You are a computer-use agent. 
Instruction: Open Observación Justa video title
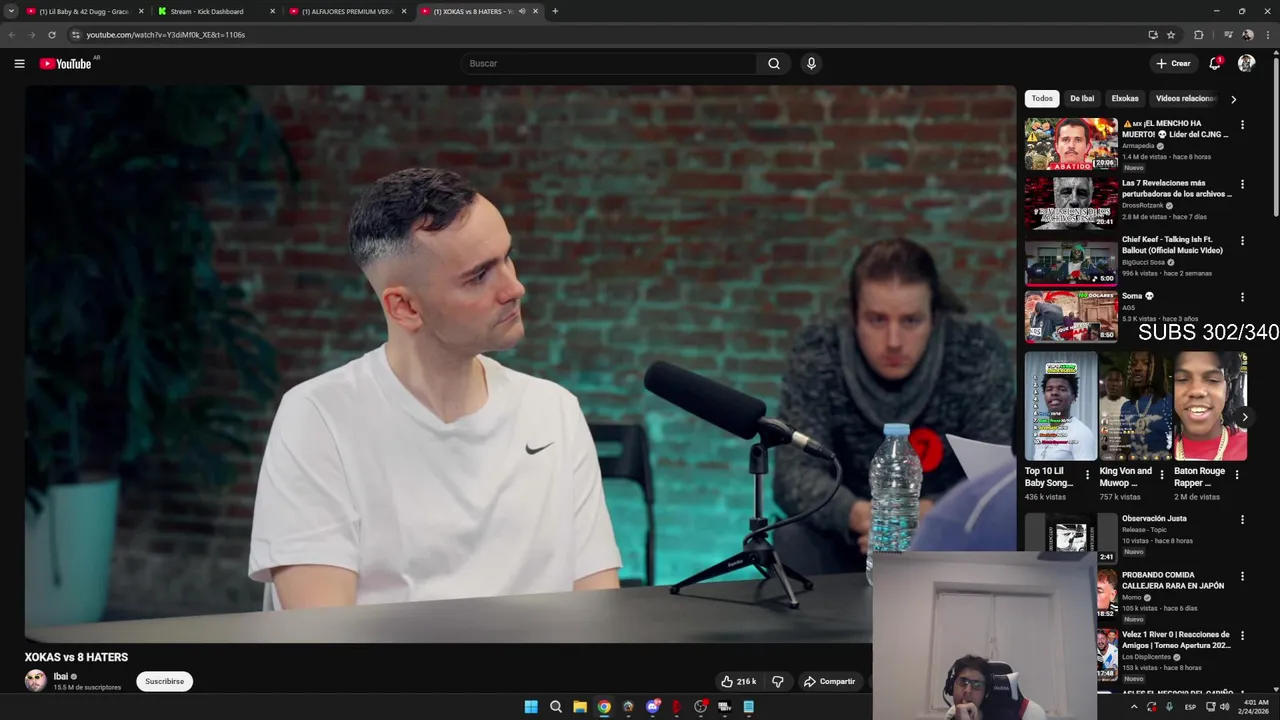coord(1154,519)
